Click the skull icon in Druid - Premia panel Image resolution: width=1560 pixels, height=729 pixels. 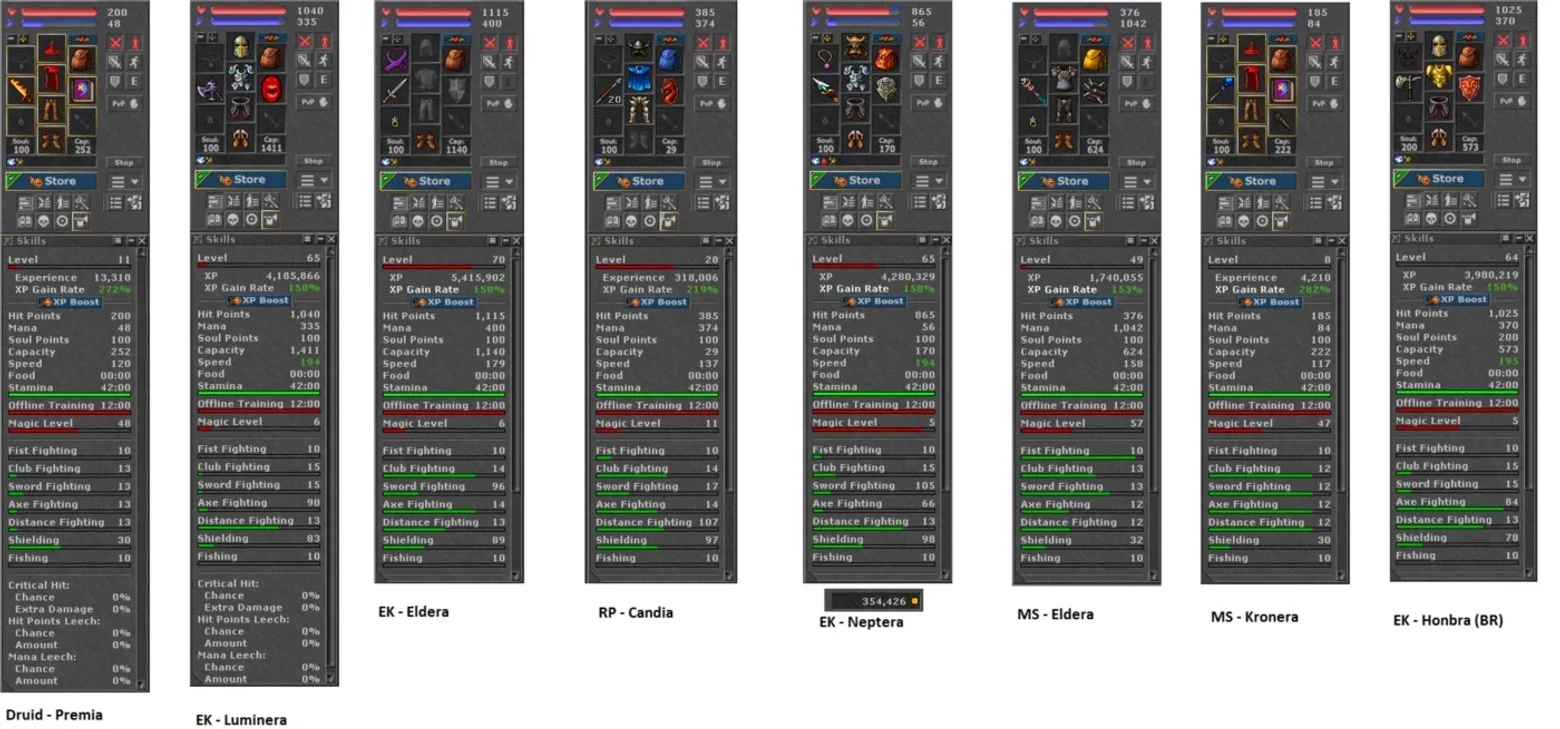tap(43, 220)
